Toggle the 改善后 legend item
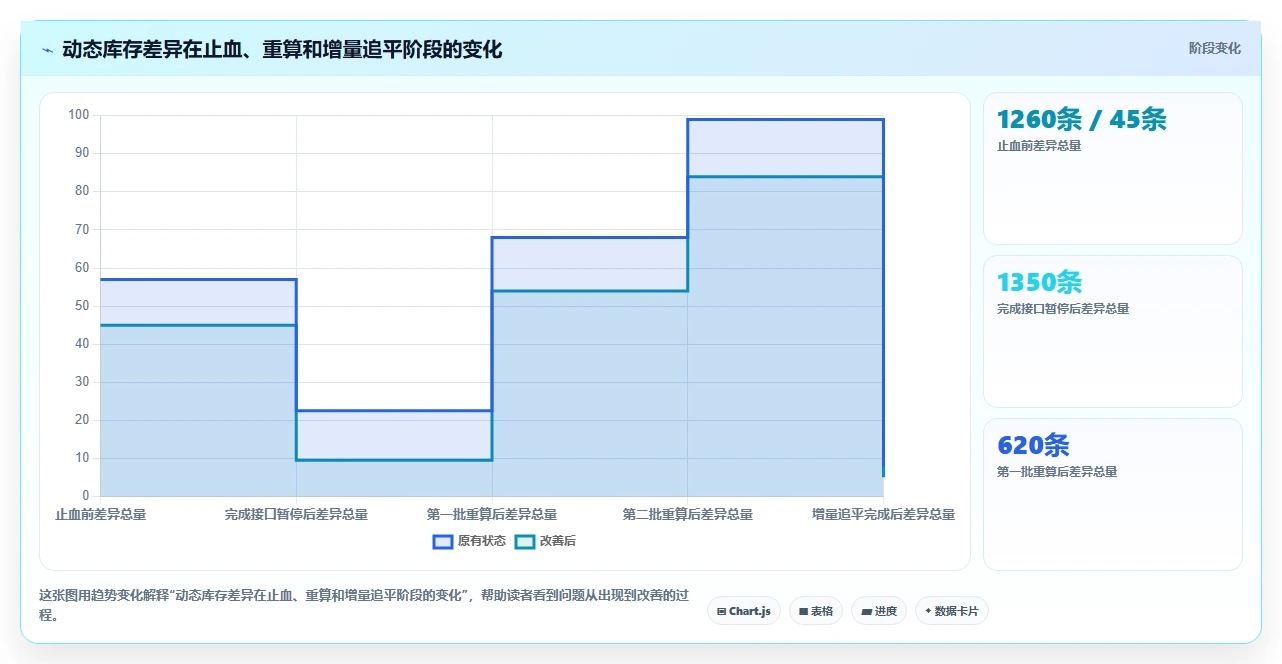 tap(545, 541)
